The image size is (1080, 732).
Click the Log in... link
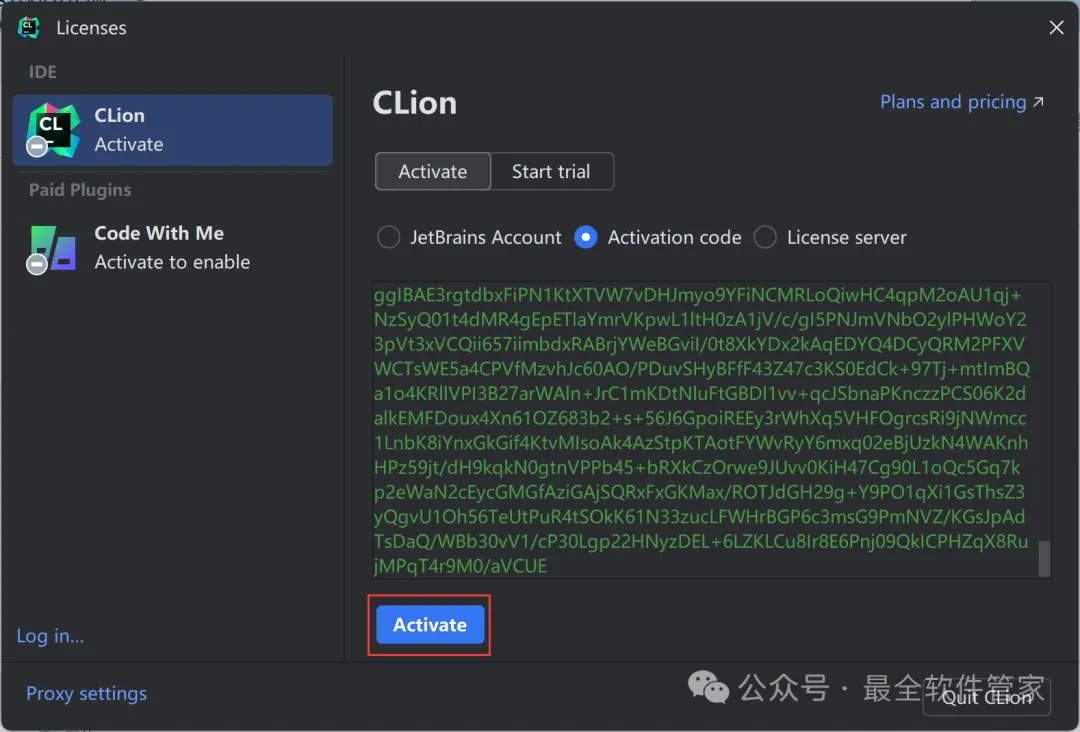click(50, 636)
